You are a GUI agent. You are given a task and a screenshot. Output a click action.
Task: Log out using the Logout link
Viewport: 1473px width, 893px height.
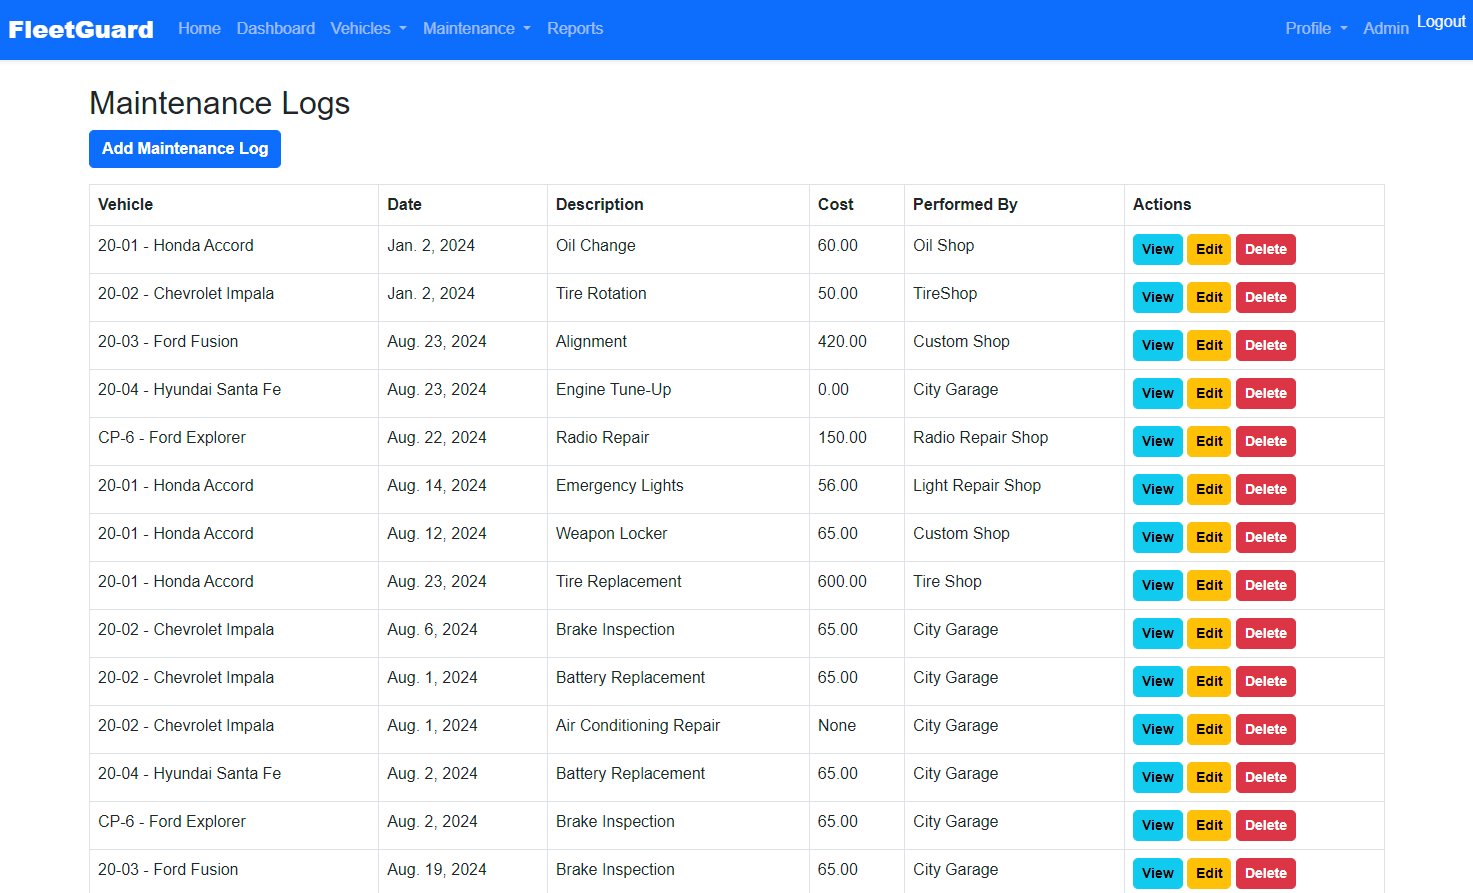click(1440, 22)
